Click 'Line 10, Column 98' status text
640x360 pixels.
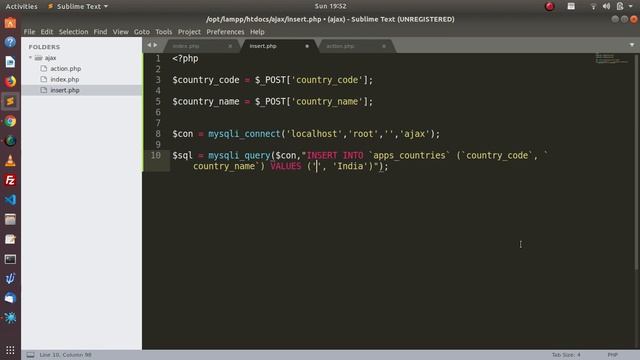click(x=65, y=355)
